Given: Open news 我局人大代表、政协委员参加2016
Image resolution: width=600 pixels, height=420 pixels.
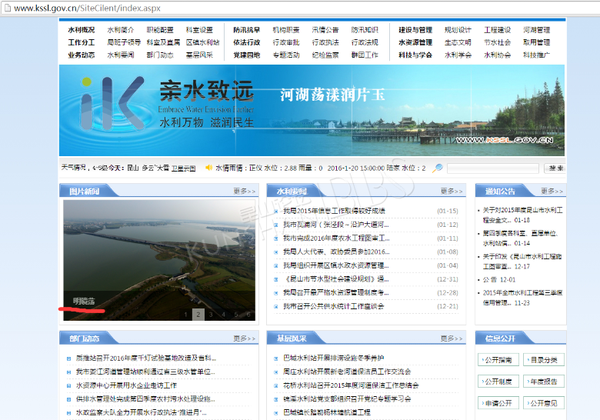Looking at the screenshot, I should click(336, 252).
